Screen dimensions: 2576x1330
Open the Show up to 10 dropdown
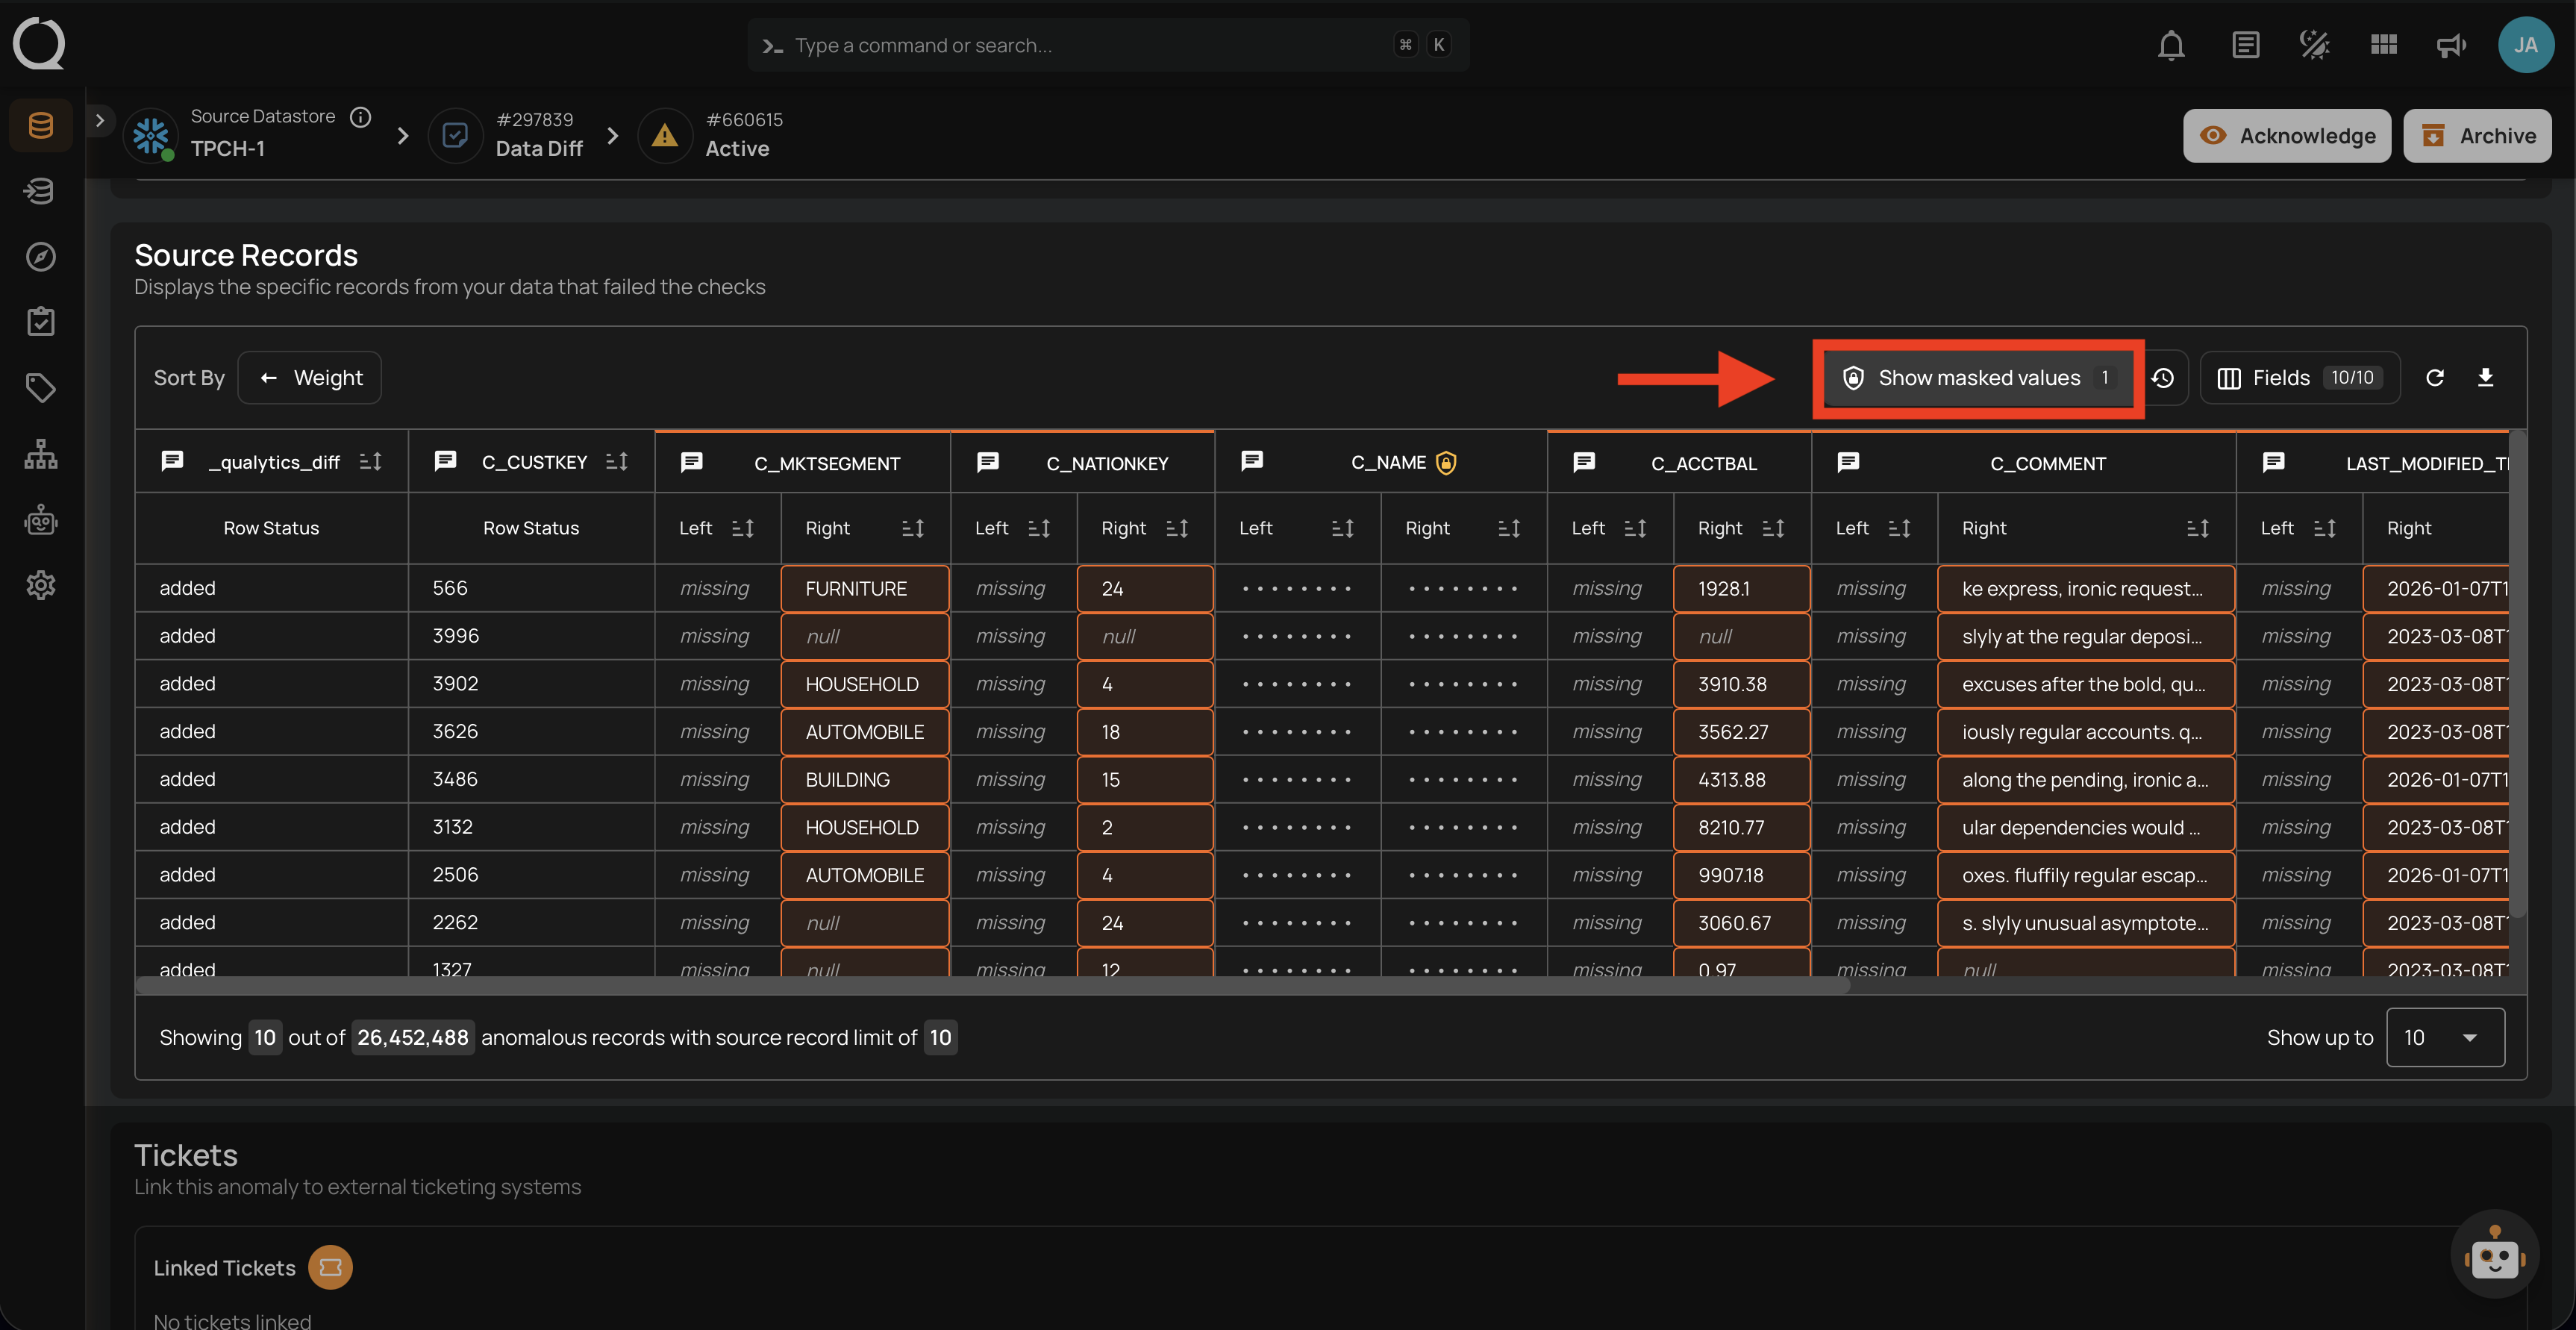coord(2445,1037)
